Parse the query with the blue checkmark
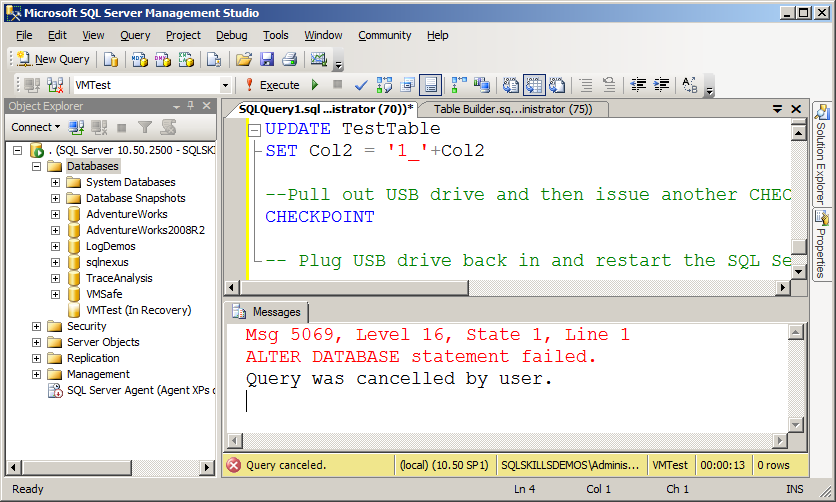Screen dimensions: 836x502 pyautogui.click(x=361, y=85)
